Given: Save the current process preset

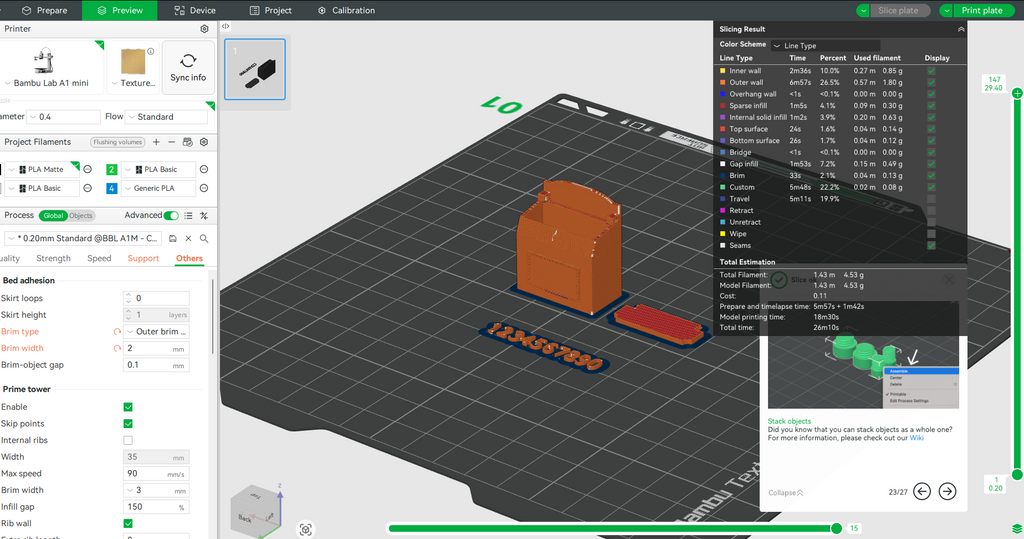Looking at the screenshot, I should [172, 238].
